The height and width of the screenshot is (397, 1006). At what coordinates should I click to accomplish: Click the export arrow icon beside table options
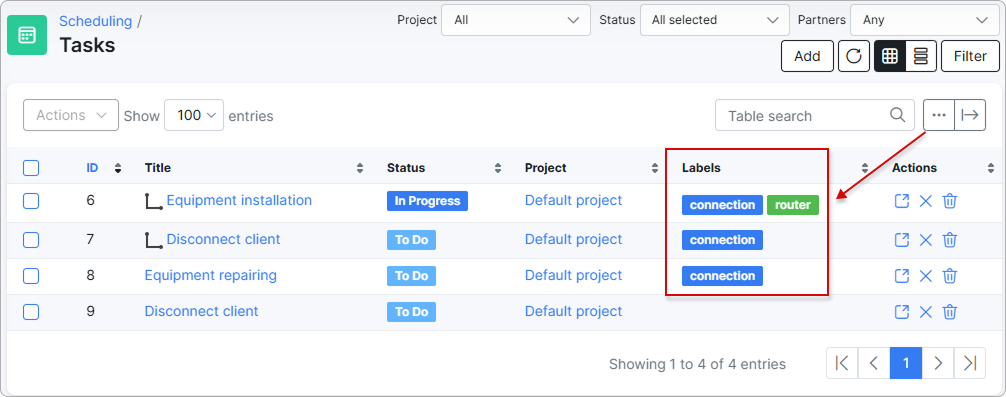970,115
